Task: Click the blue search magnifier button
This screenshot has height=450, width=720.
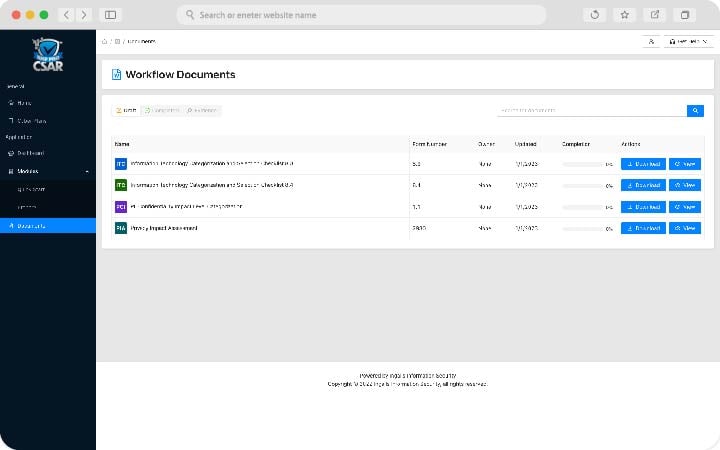Action: [x=694, y=111]
